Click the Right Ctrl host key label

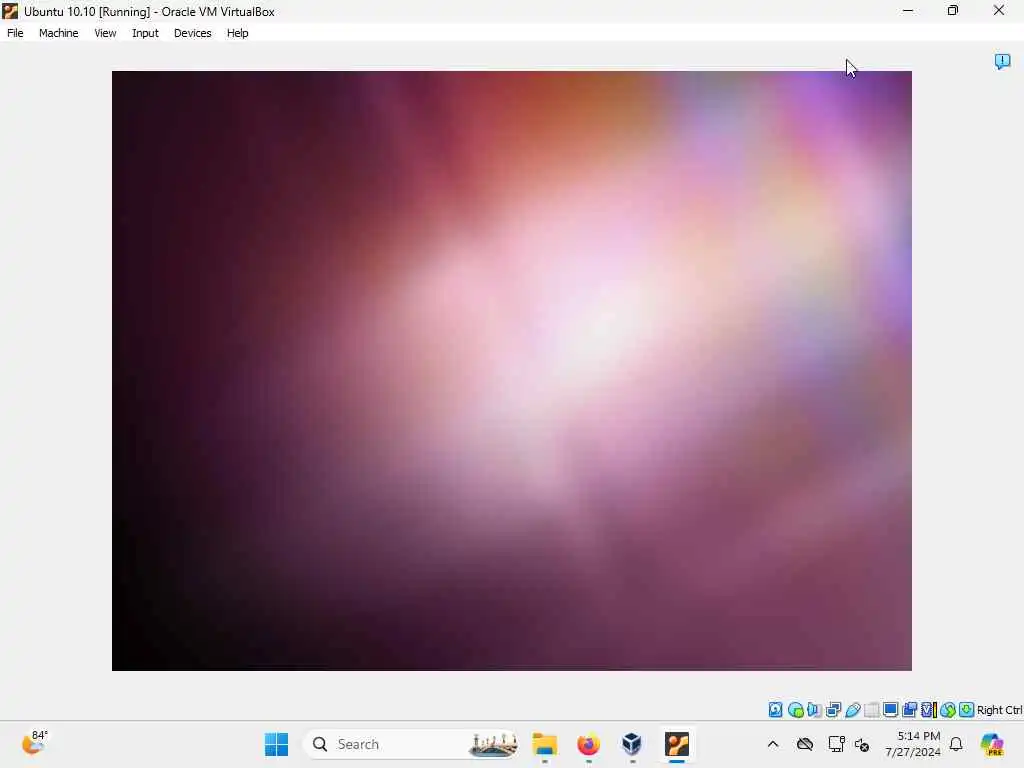[x=999, y=710]
